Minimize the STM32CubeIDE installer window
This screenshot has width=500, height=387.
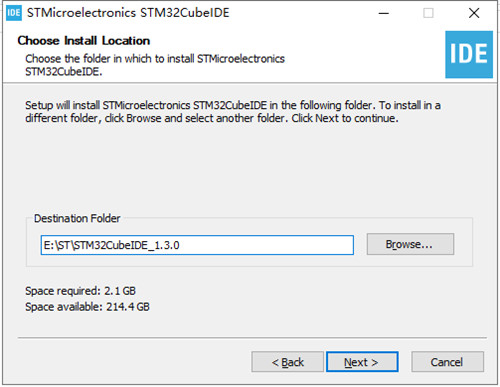(x=384, y=13)
